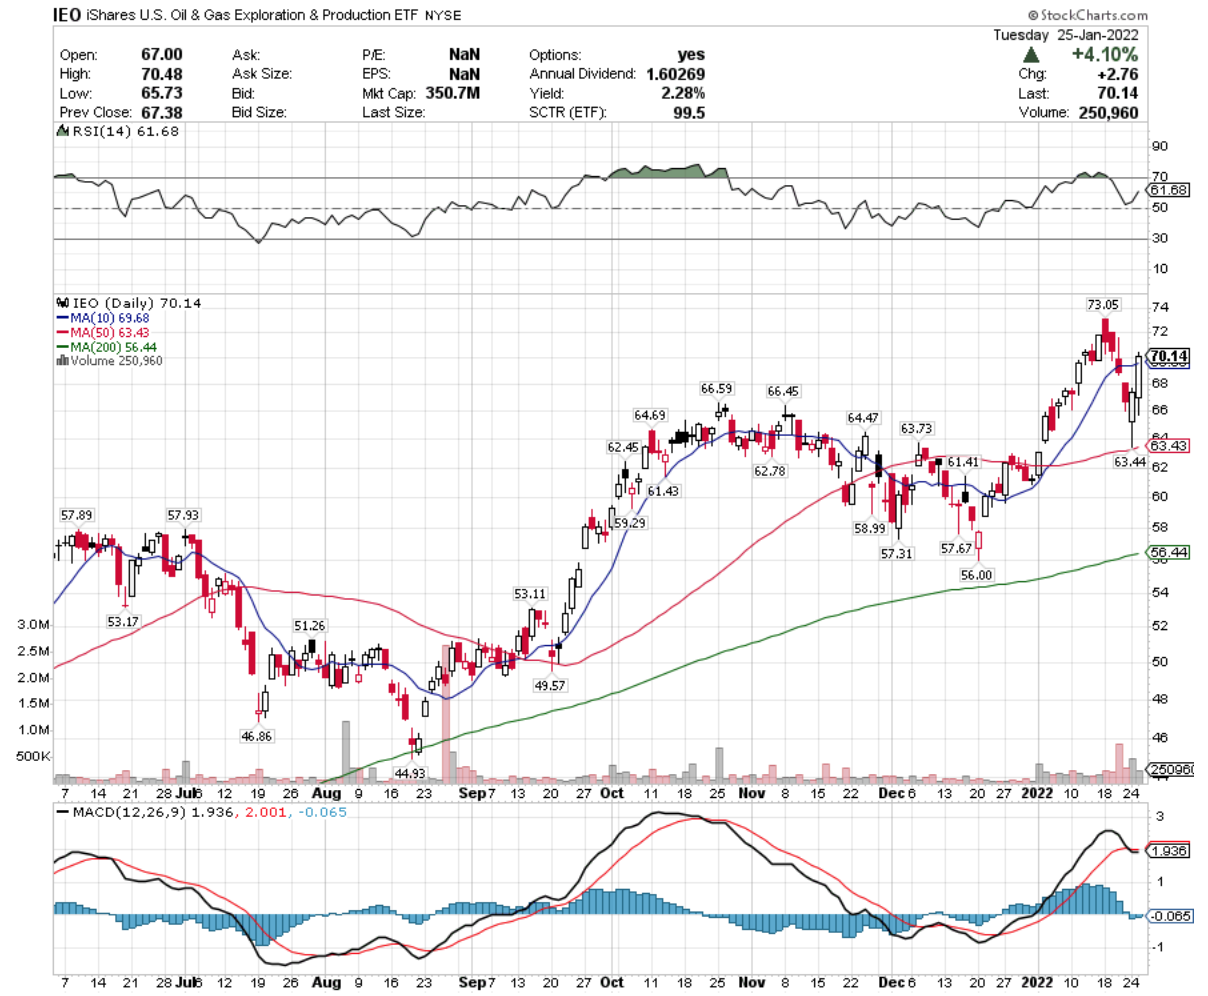Click the MA(10) 69.68 legend text
Image resolution: width=1208 pixels, height=996 pixels.
[110, 318]
